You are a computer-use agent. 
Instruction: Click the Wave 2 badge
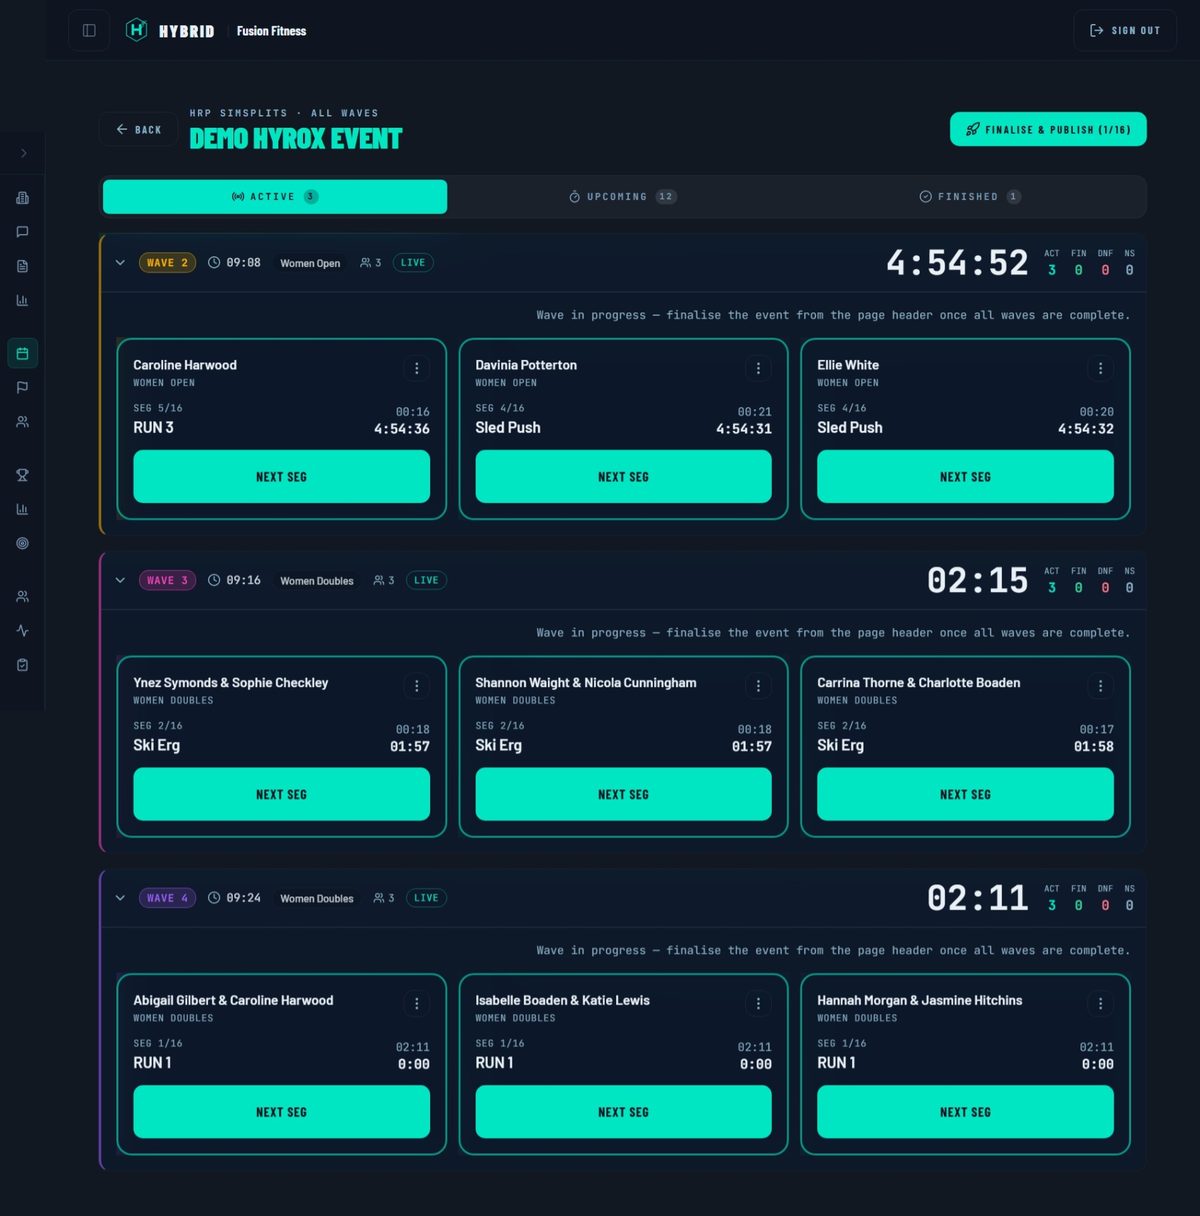pos(167,263)
